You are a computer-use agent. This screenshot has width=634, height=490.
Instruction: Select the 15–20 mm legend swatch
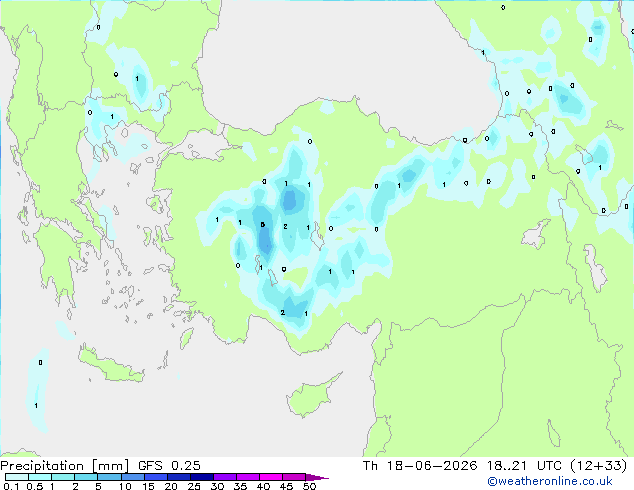pyautogui.click(x=156, y=477)
